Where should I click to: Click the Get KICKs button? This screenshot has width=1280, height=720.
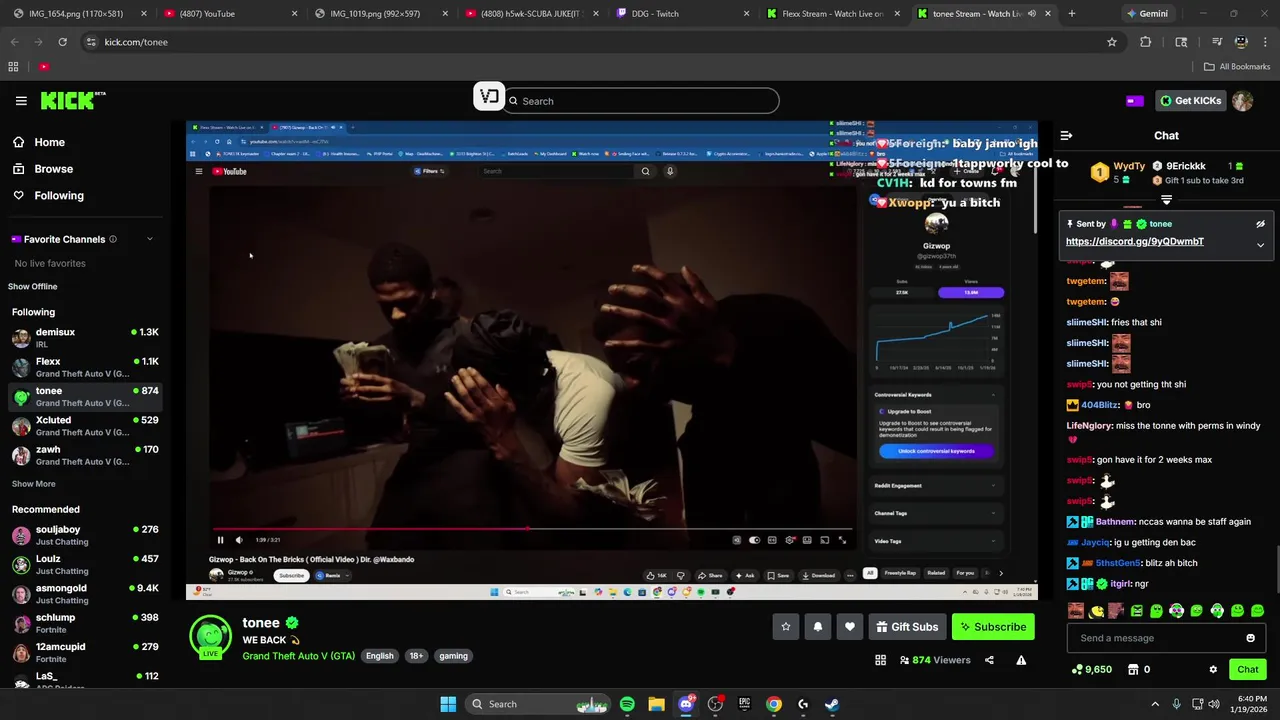(1190, 101)
